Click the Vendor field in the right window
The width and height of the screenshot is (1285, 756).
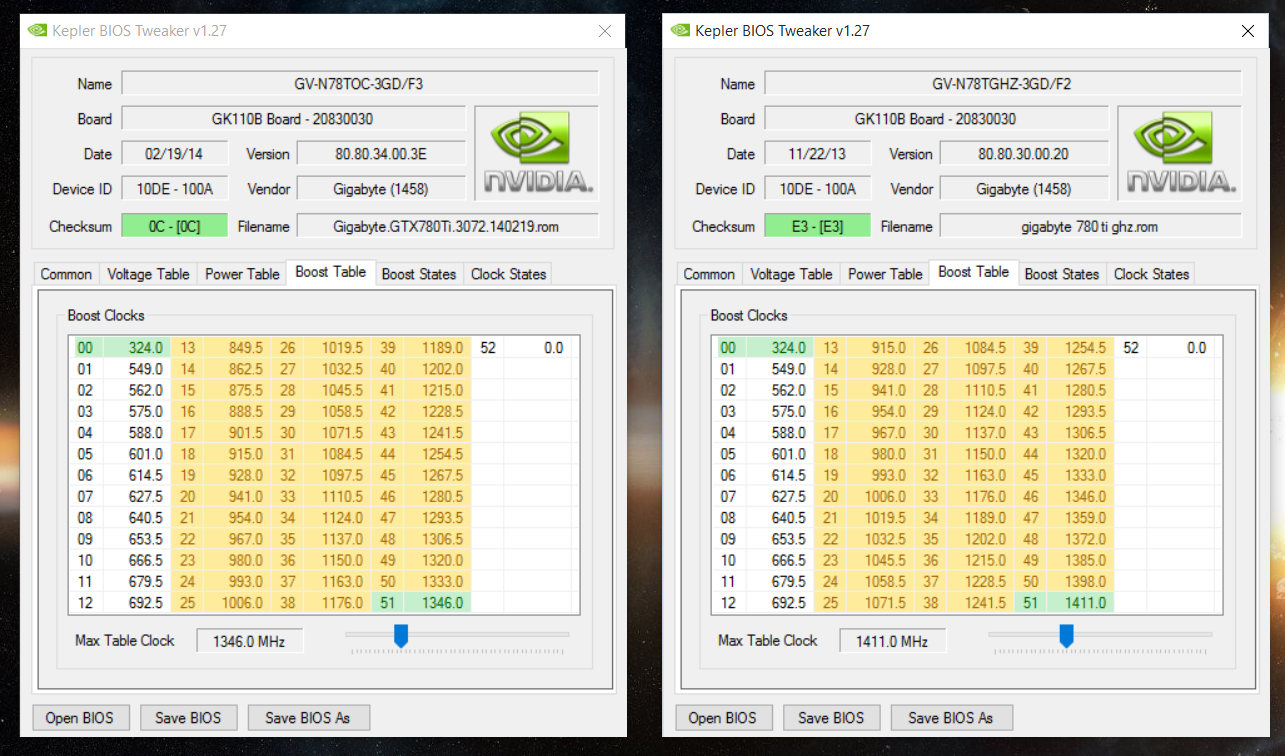[x=1025, y=189]
